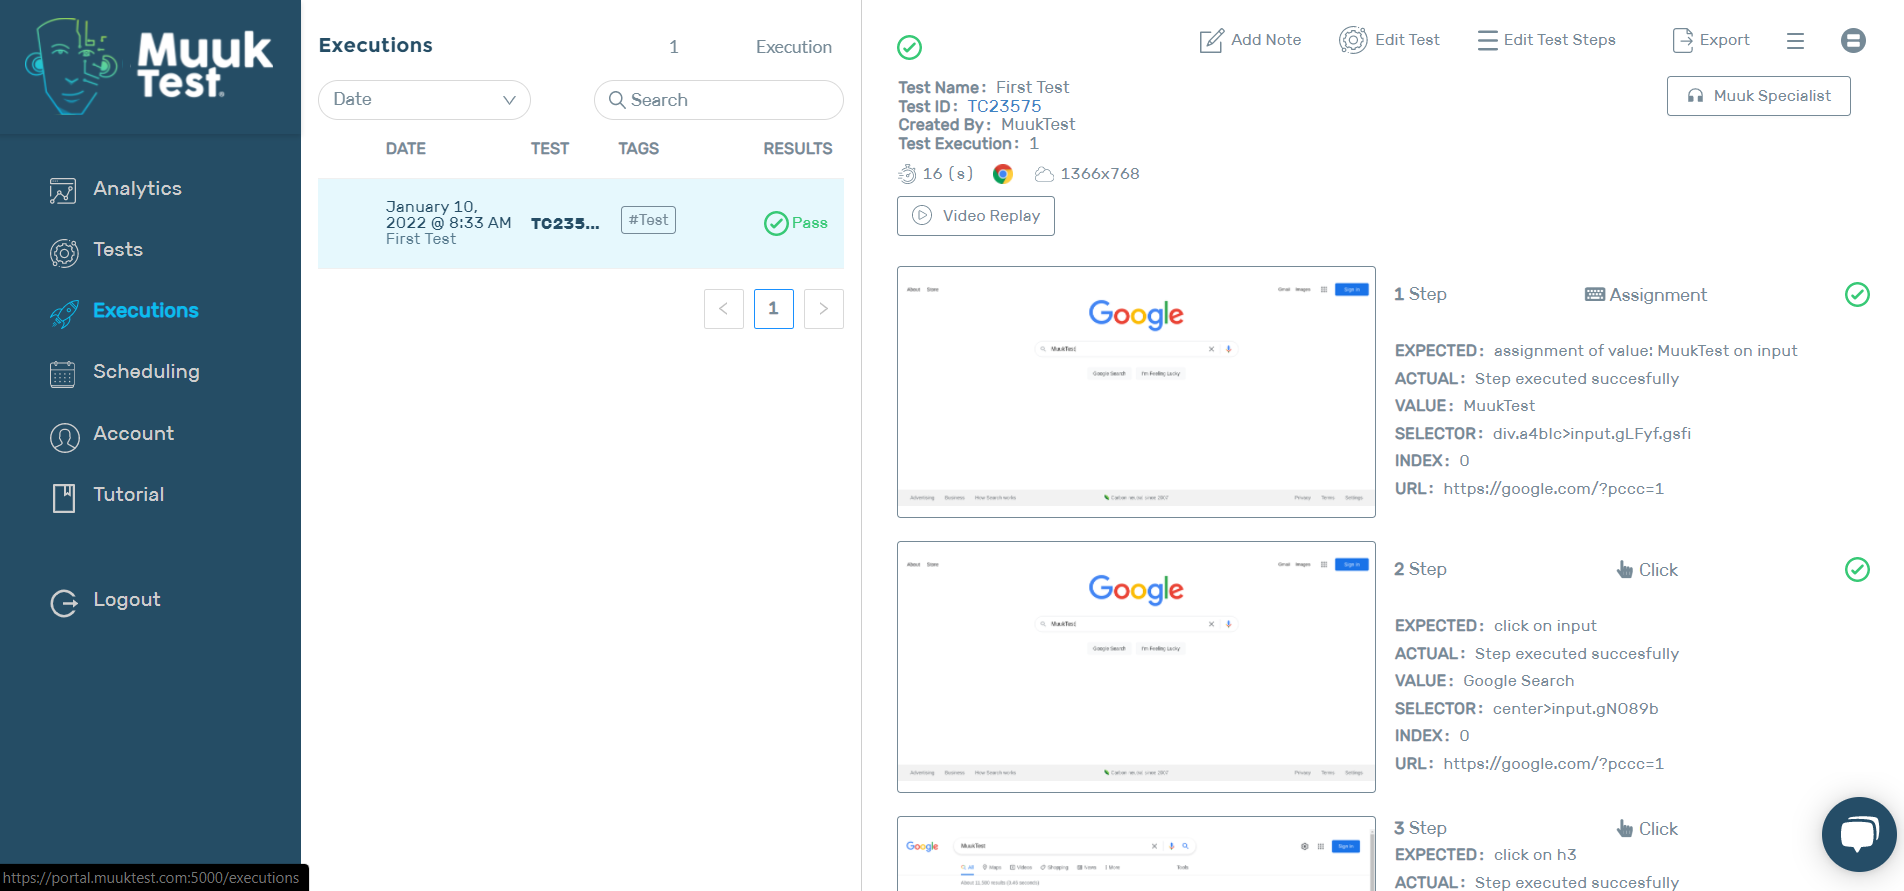Log out via the sidebar Logout item
The width and height of the screenshot is (1904, 891).
[126, 600]
